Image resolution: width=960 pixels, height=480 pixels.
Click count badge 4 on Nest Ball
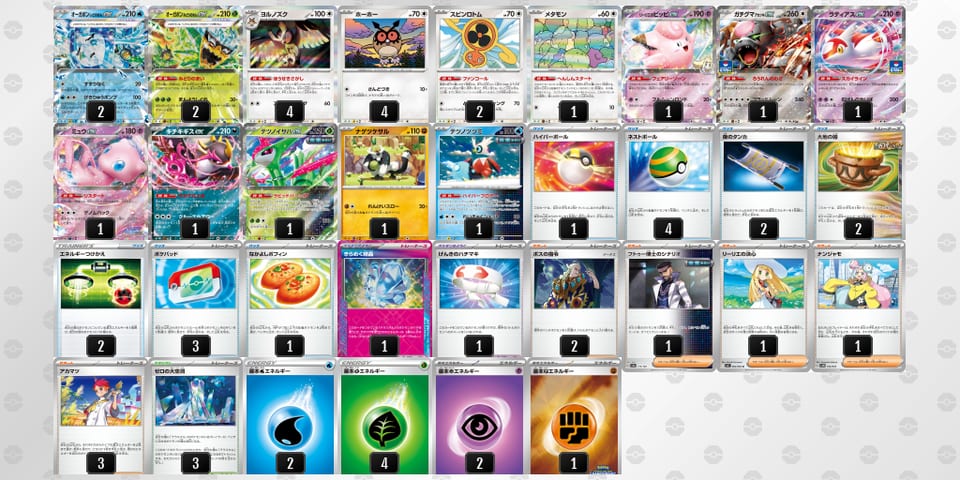pos(669,228)
